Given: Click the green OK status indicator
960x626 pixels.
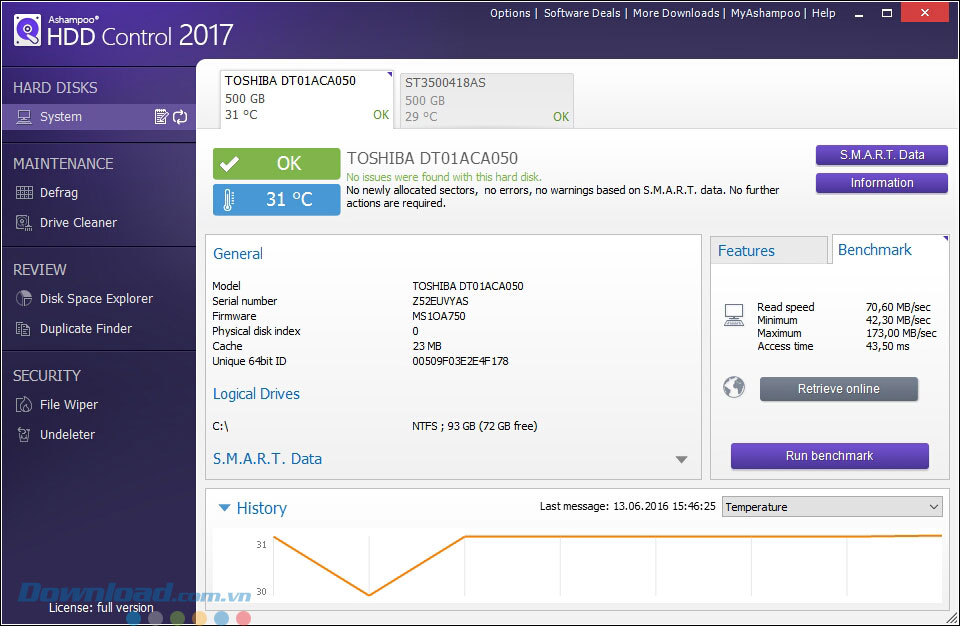Looking at the screenshot, I should coord(276,164).
